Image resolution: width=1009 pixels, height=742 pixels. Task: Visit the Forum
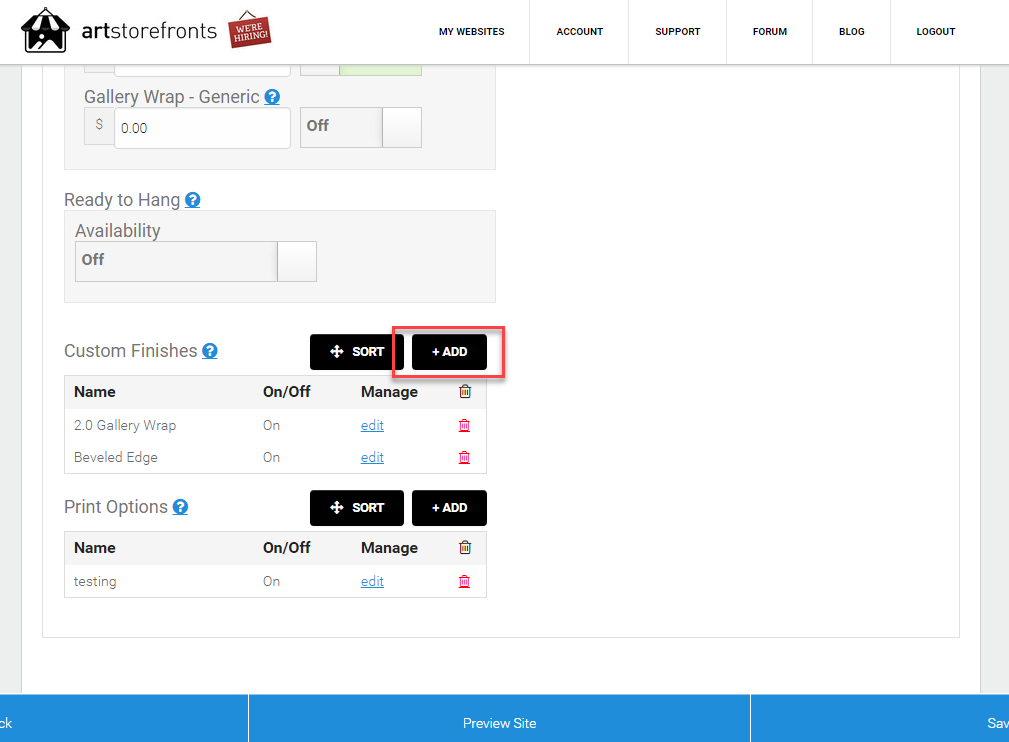[770, 32]
